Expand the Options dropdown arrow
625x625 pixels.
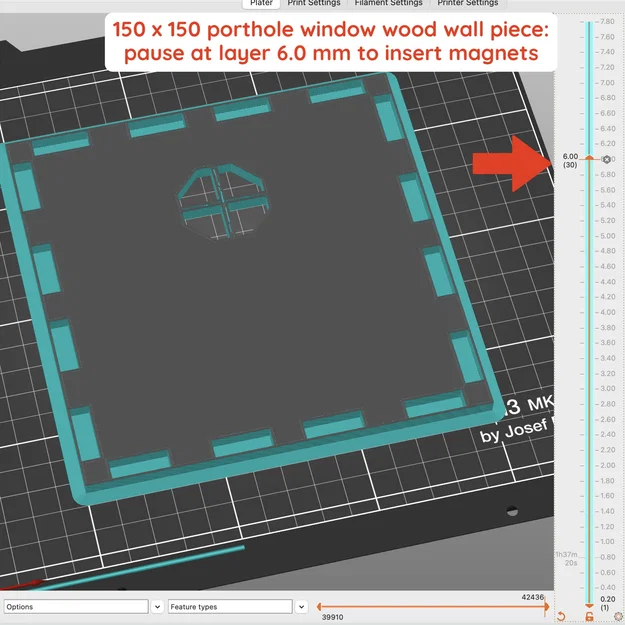tap(157, 607)
